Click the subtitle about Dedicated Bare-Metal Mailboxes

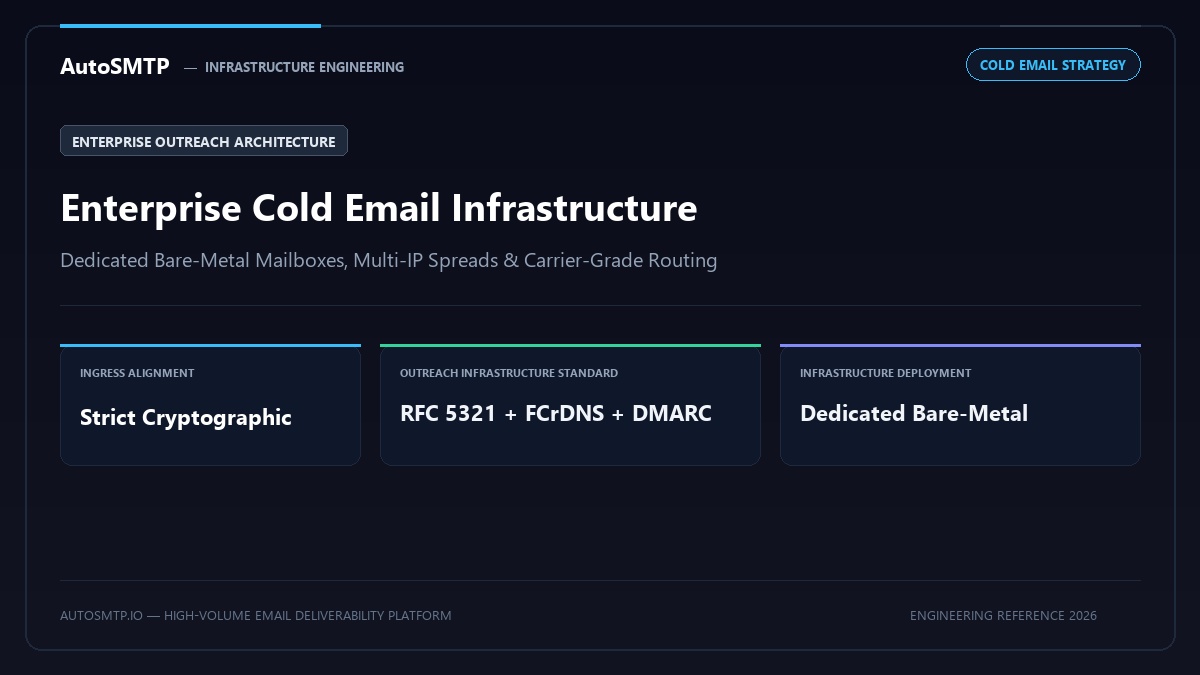(x=389, y=261)
